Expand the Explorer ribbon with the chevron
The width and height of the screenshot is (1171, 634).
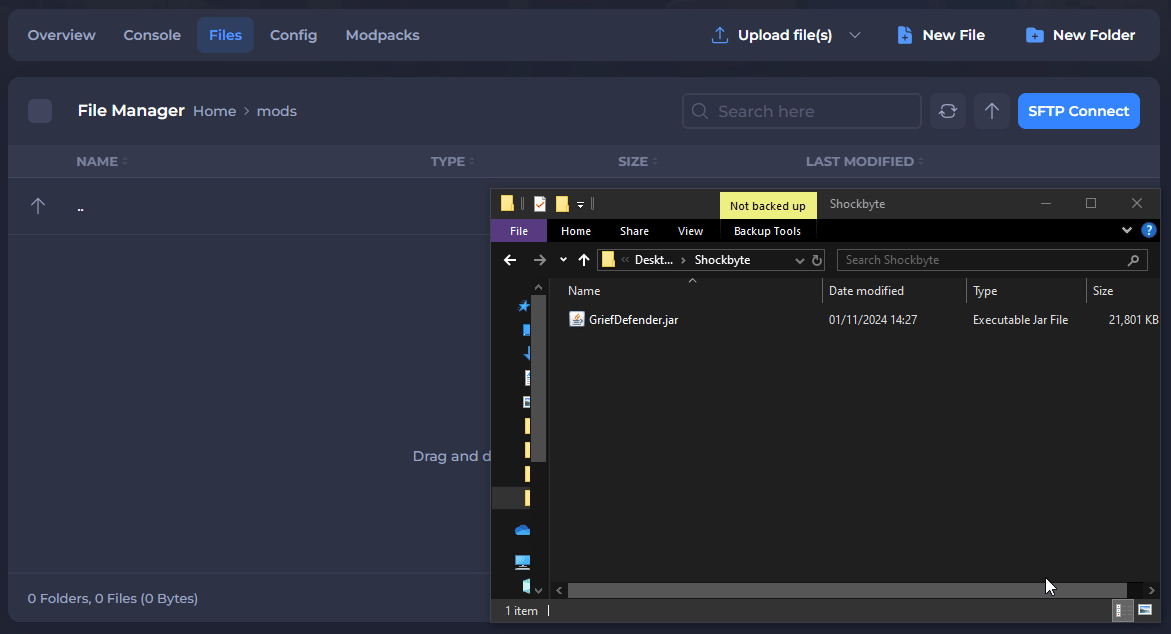(1127, 230)
